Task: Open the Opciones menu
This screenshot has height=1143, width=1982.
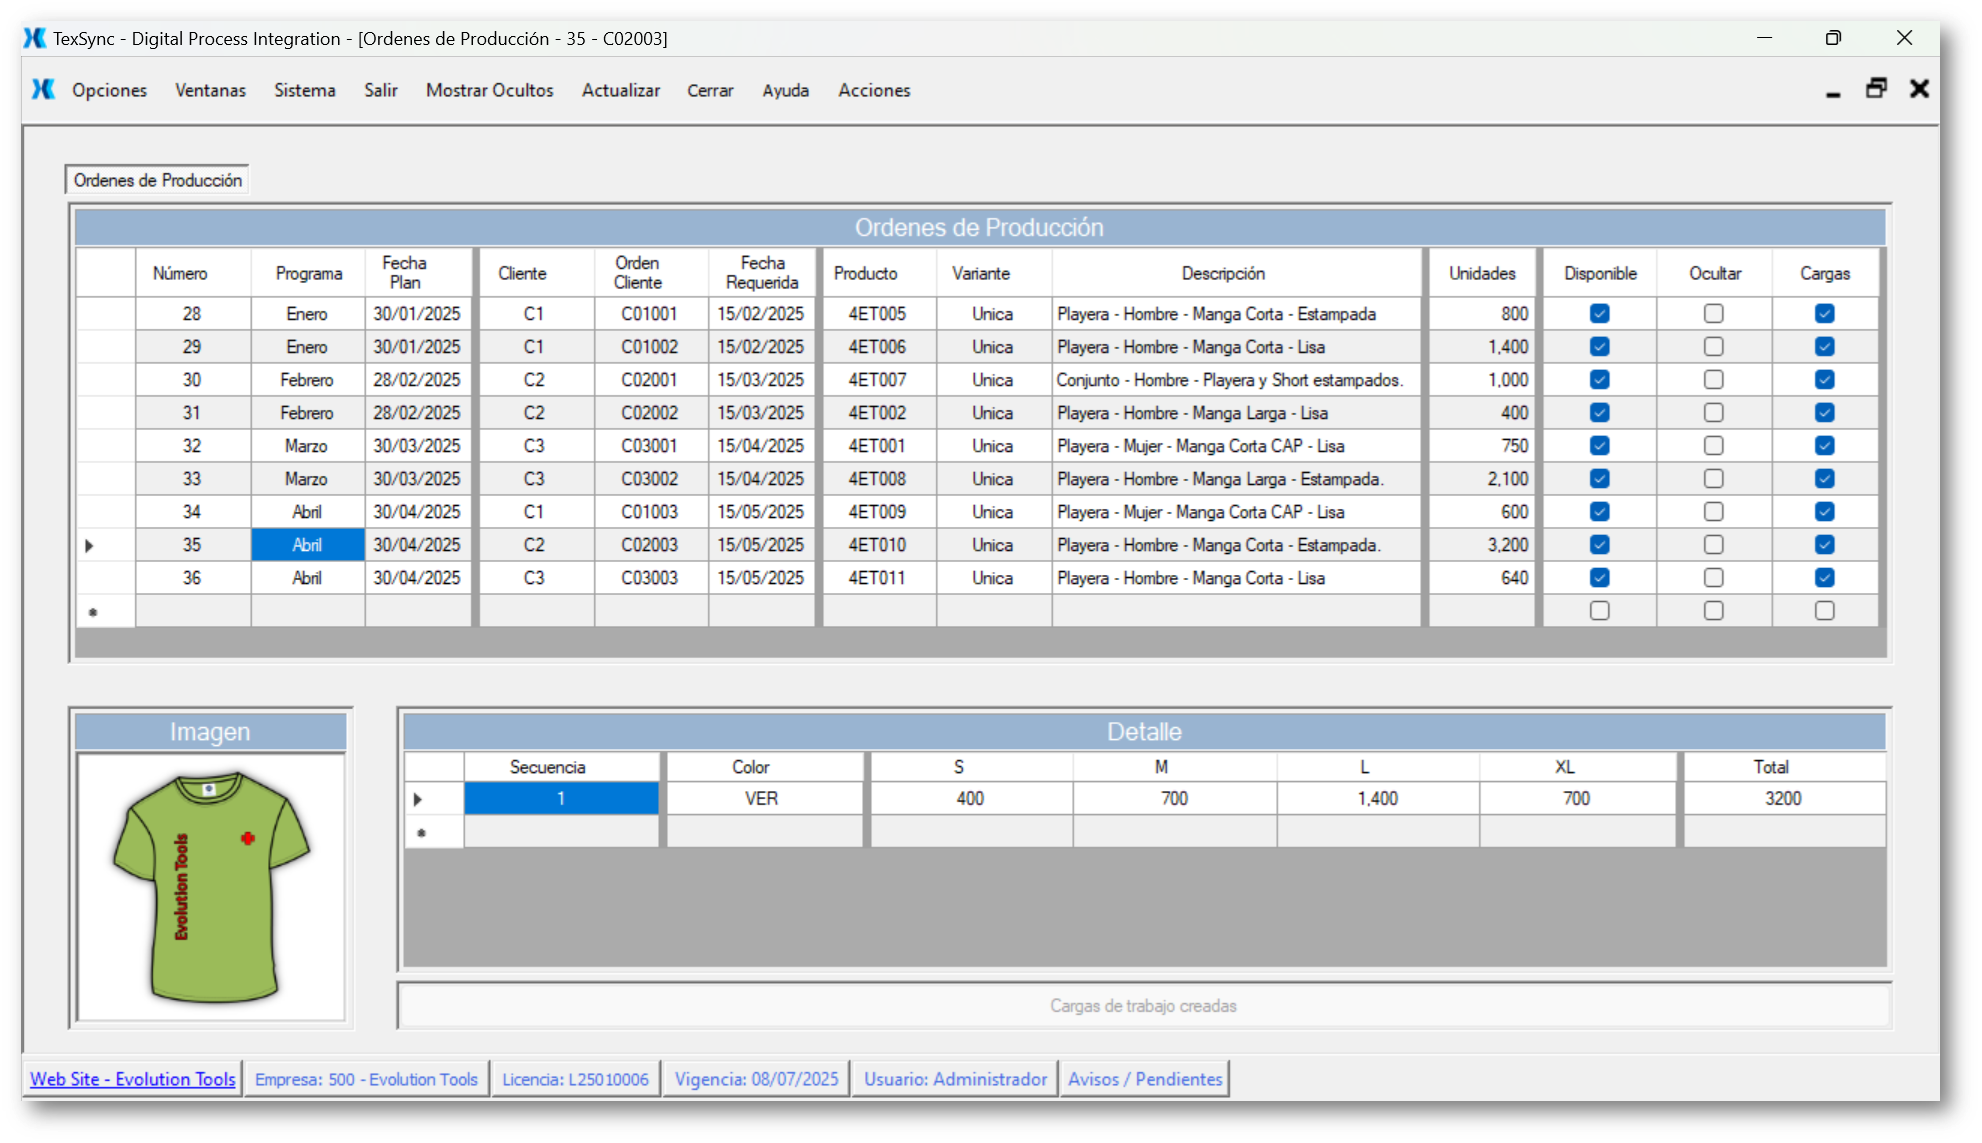Action: (x=109, y=90)
